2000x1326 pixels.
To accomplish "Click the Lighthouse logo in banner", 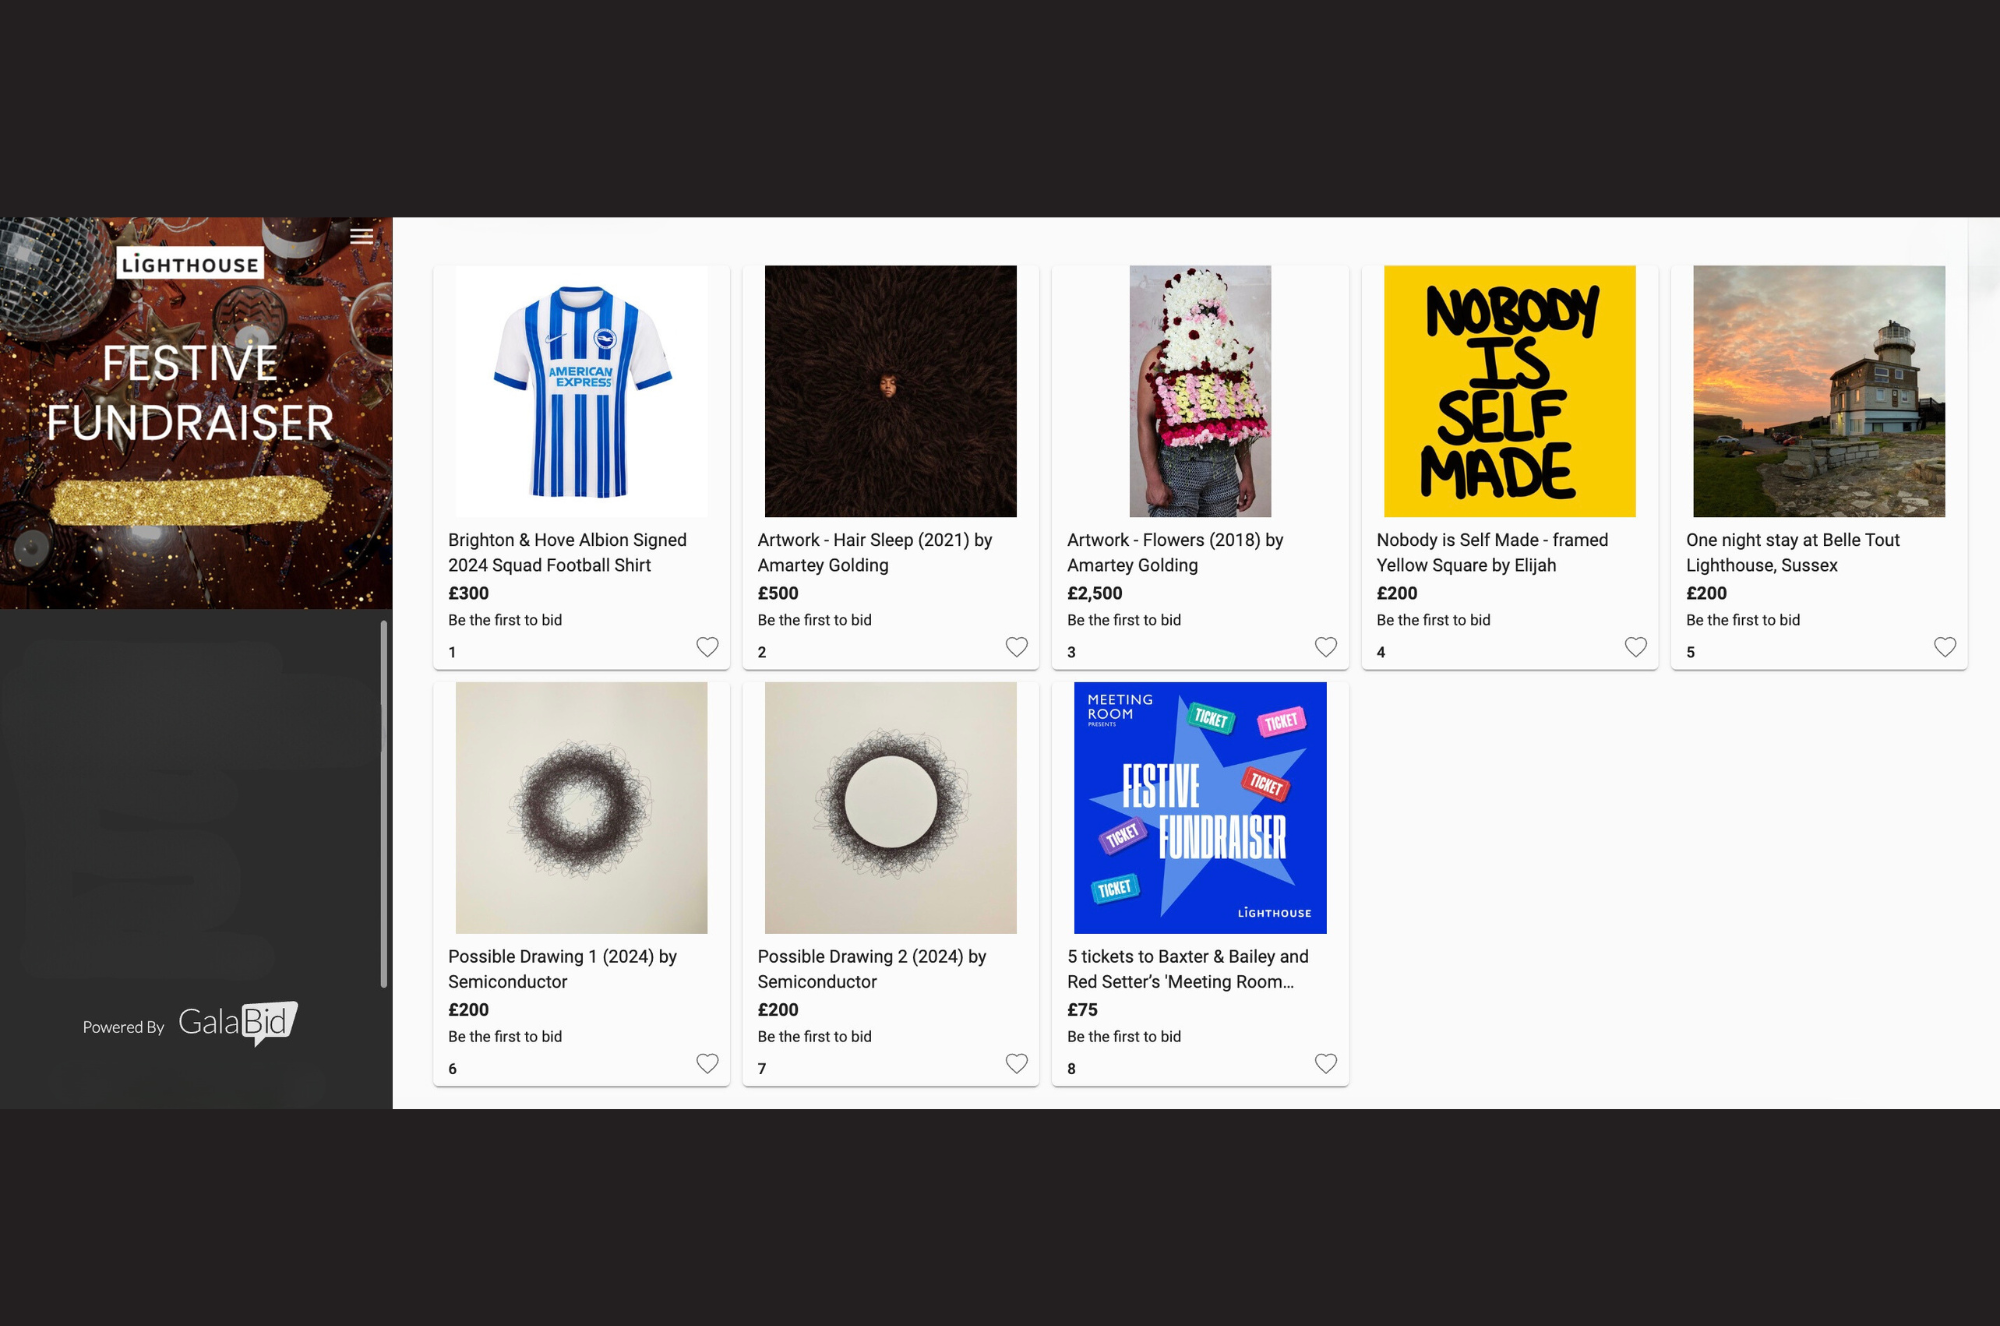I will (190, 263).
